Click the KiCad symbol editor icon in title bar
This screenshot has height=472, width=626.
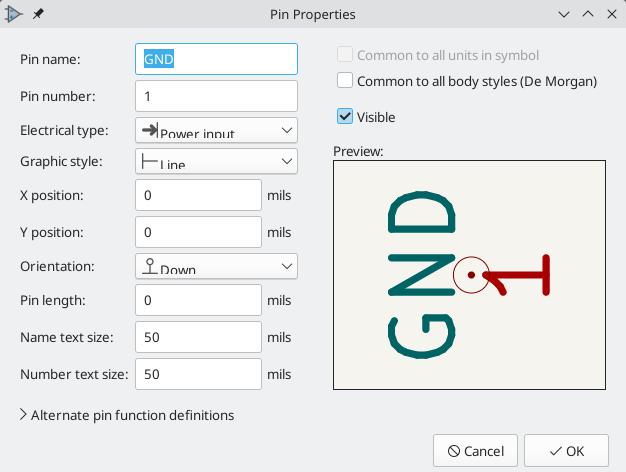pos(14,14)
